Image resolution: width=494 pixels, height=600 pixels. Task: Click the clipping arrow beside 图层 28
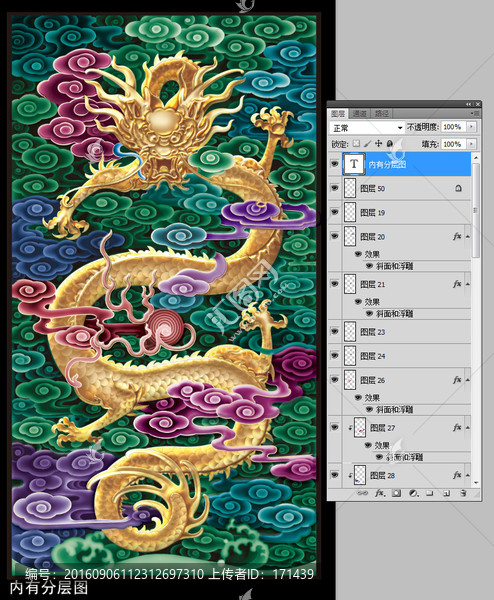point(350,475)
